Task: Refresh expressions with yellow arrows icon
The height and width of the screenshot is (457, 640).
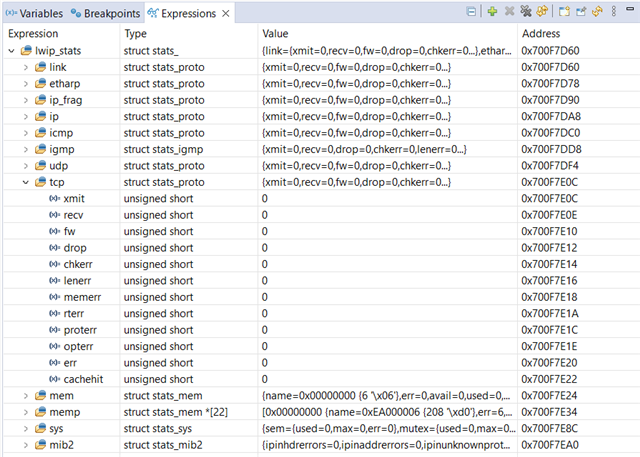Action: tap(597, 11)
